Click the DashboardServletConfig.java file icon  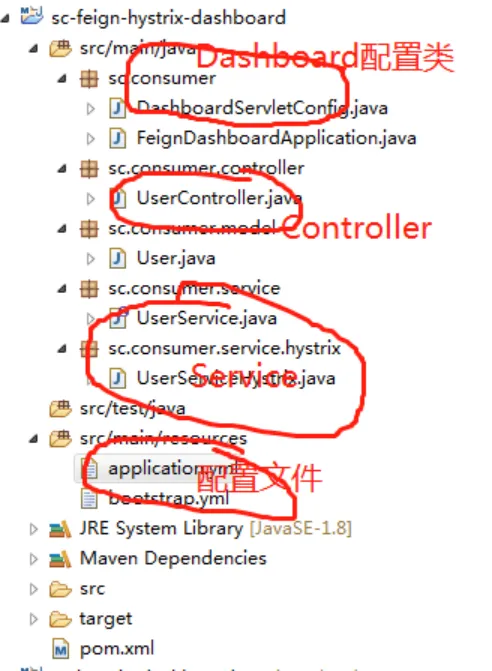click(x=118, y=109)
